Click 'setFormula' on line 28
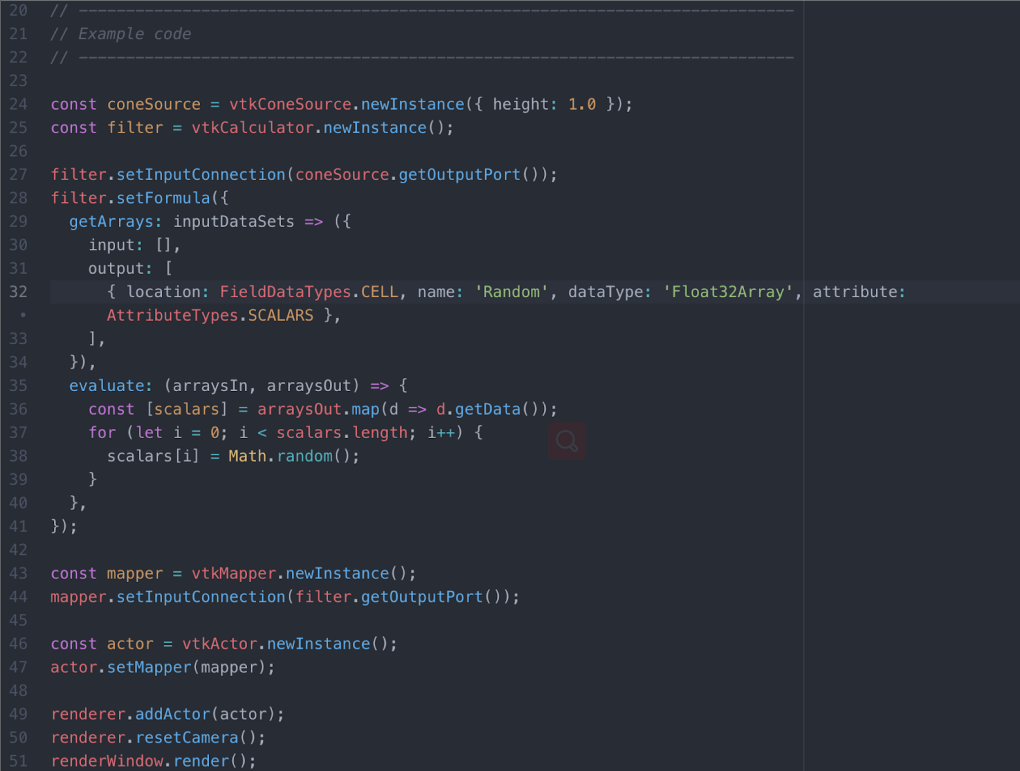The height and width of the screenshot is (771, 1020). (x=163, y=198)
